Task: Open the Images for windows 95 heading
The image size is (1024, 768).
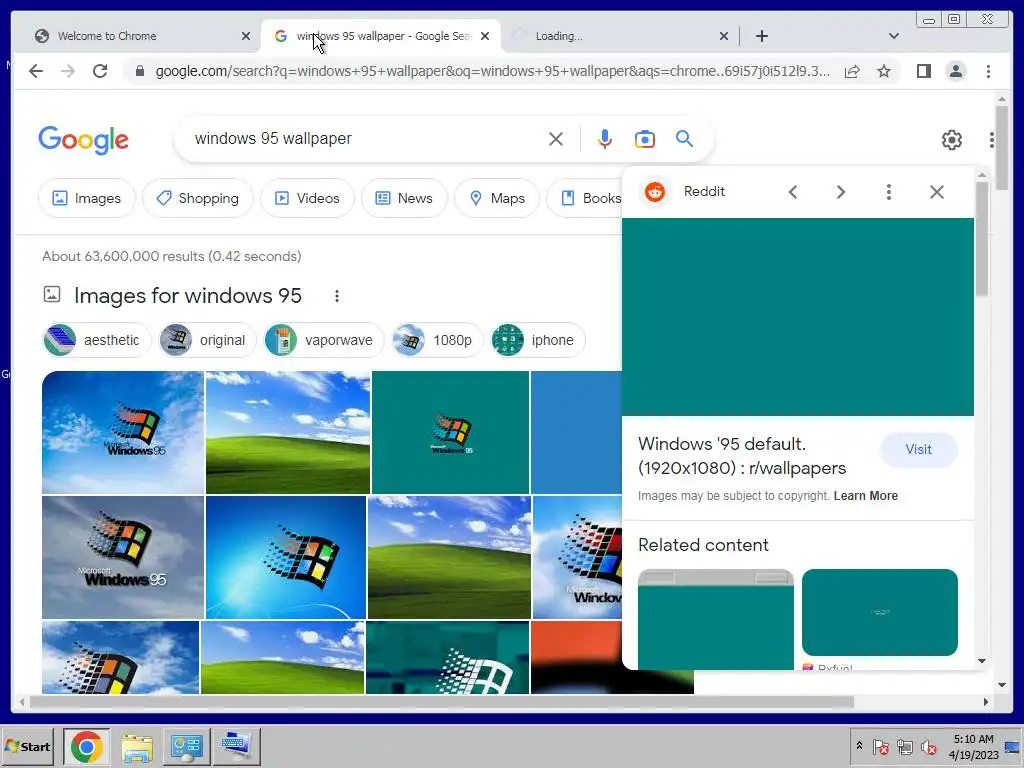Action: pos(188,296)
